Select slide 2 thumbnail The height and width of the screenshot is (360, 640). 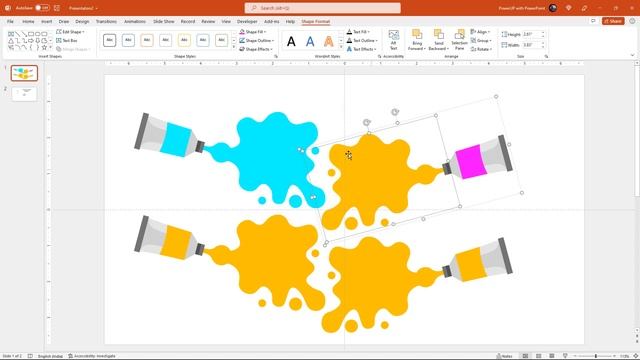24,93
